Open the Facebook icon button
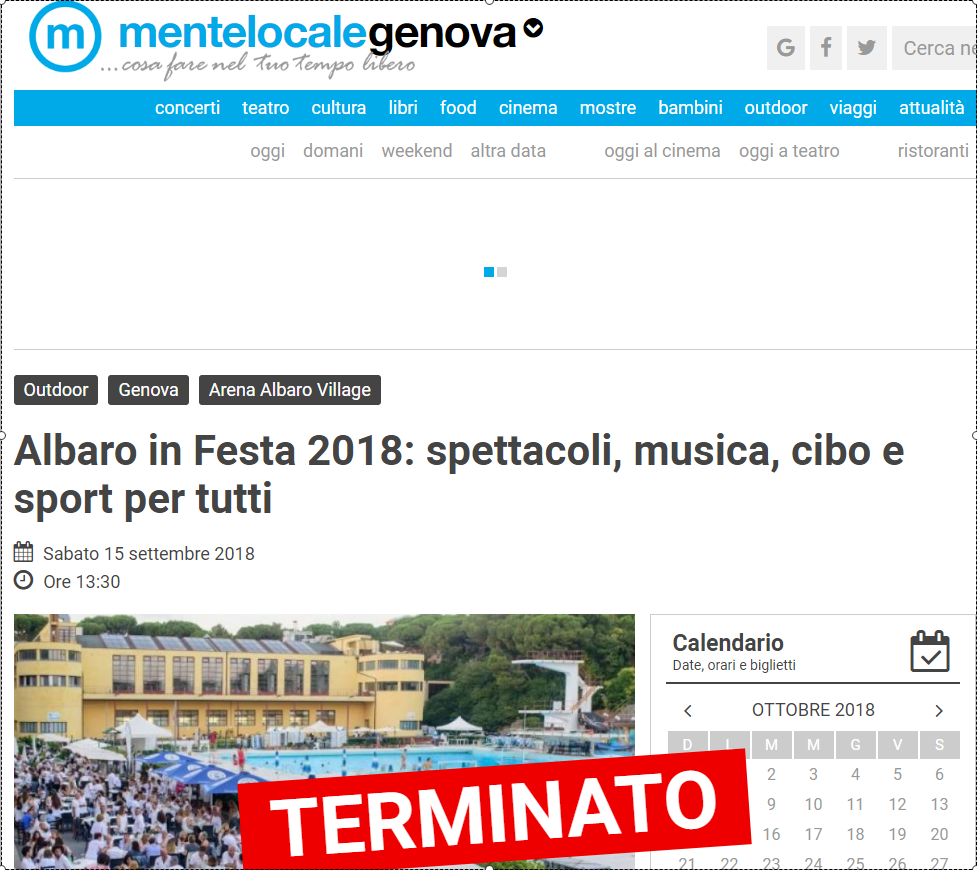This screenshot has height=870, width=977. [x=826, y=48]
